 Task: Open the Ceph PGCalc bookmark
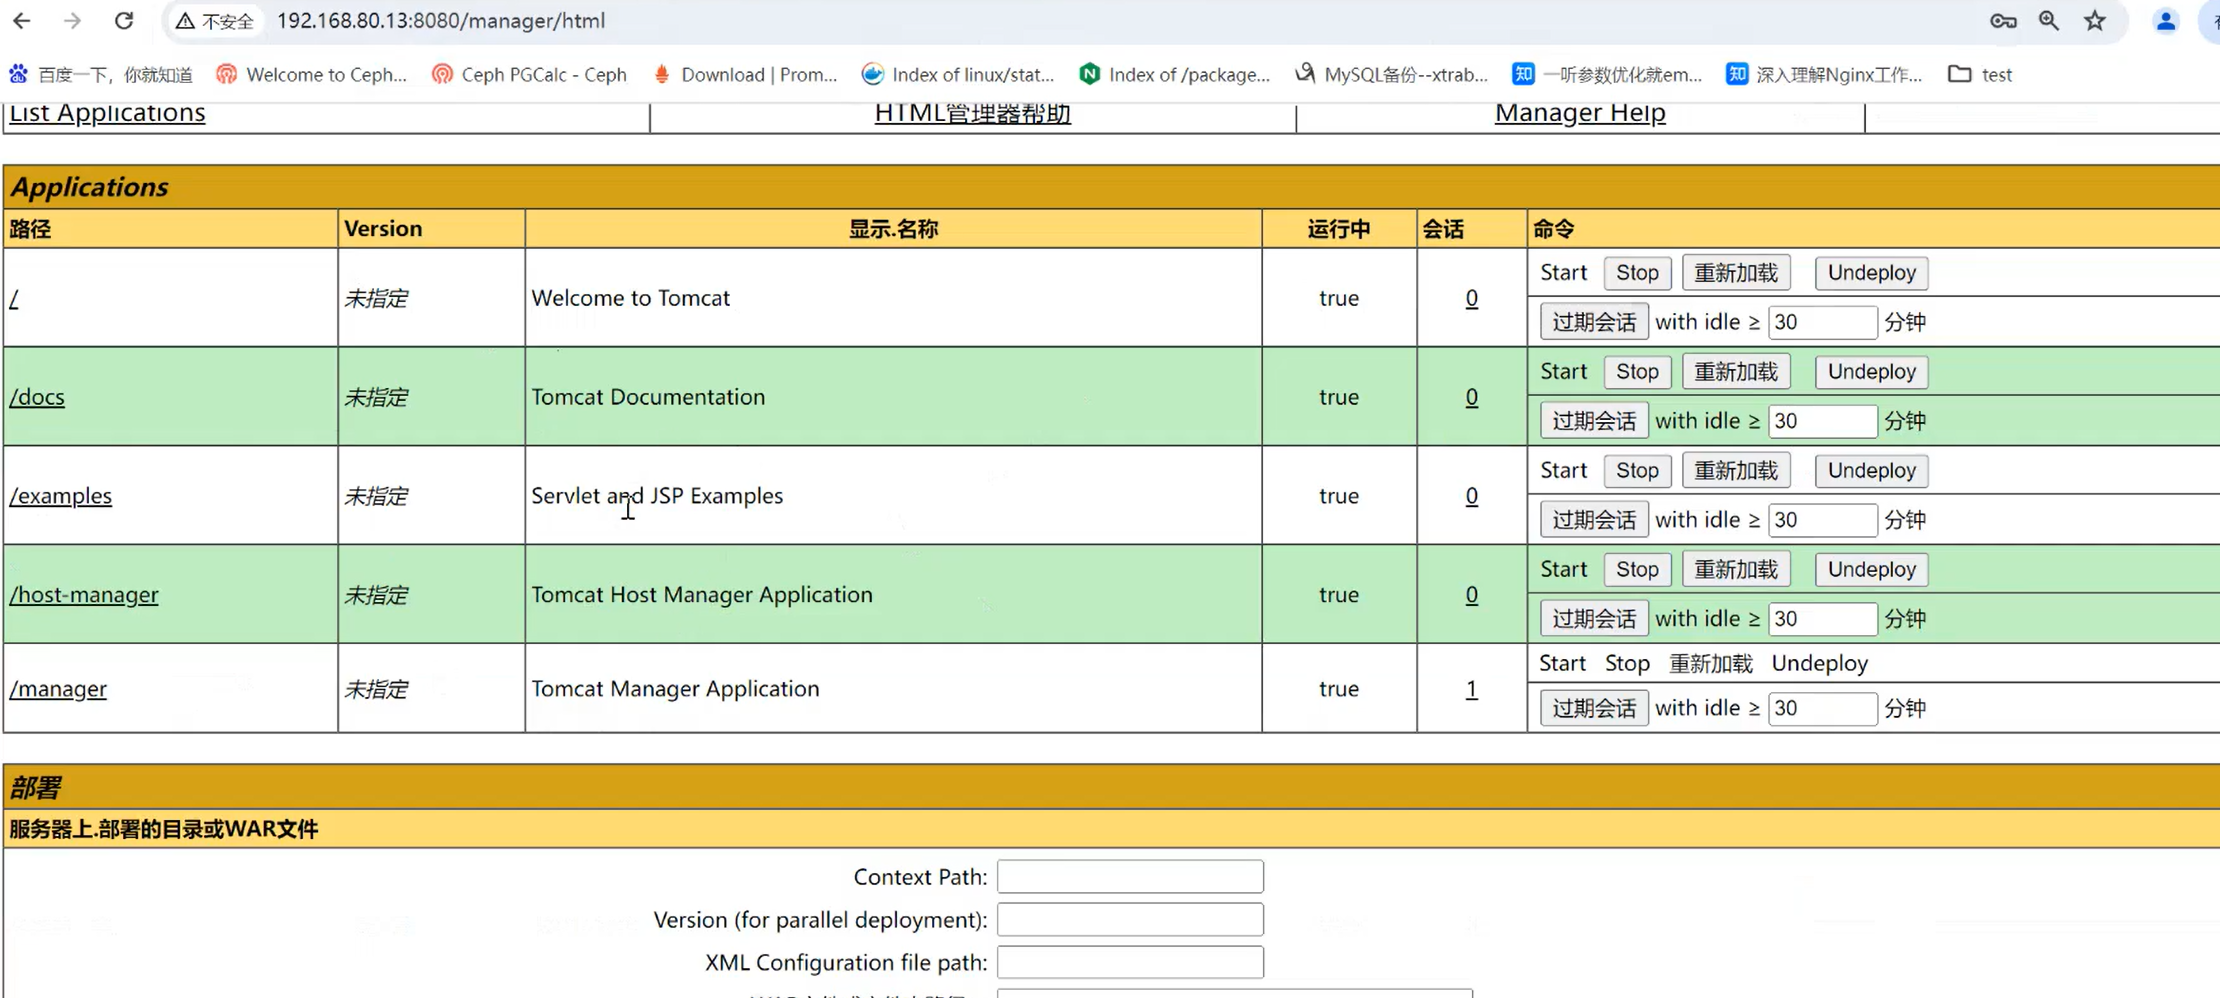529,74
